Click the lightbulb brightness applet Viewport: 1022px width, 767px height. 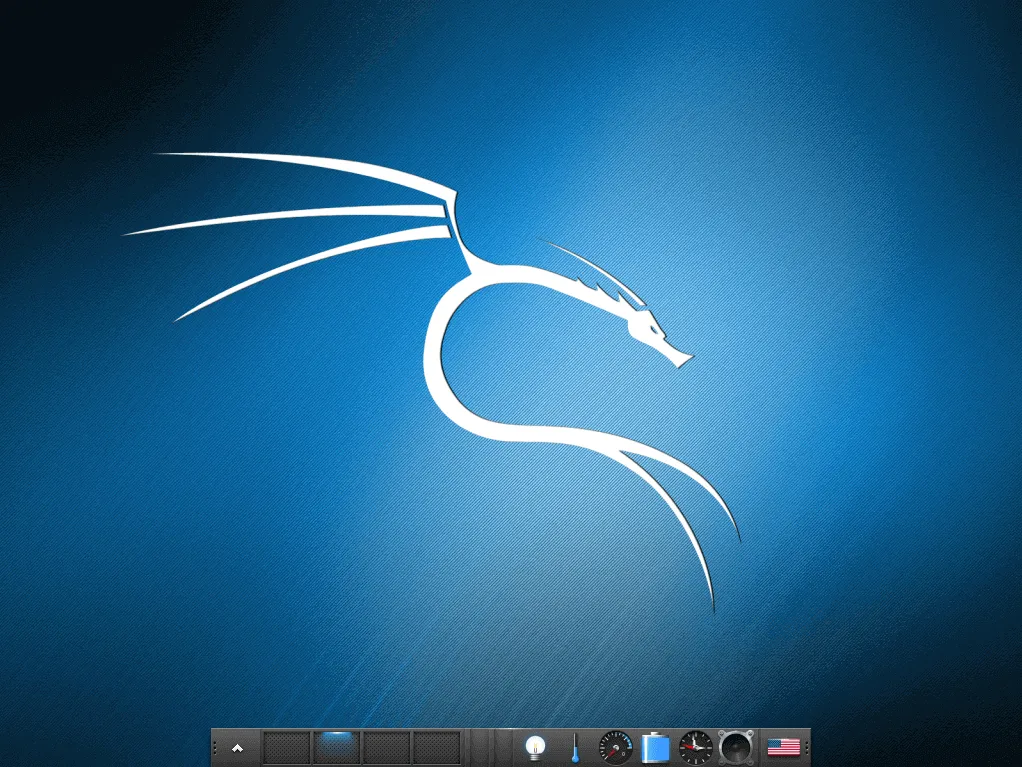(534, 748)
